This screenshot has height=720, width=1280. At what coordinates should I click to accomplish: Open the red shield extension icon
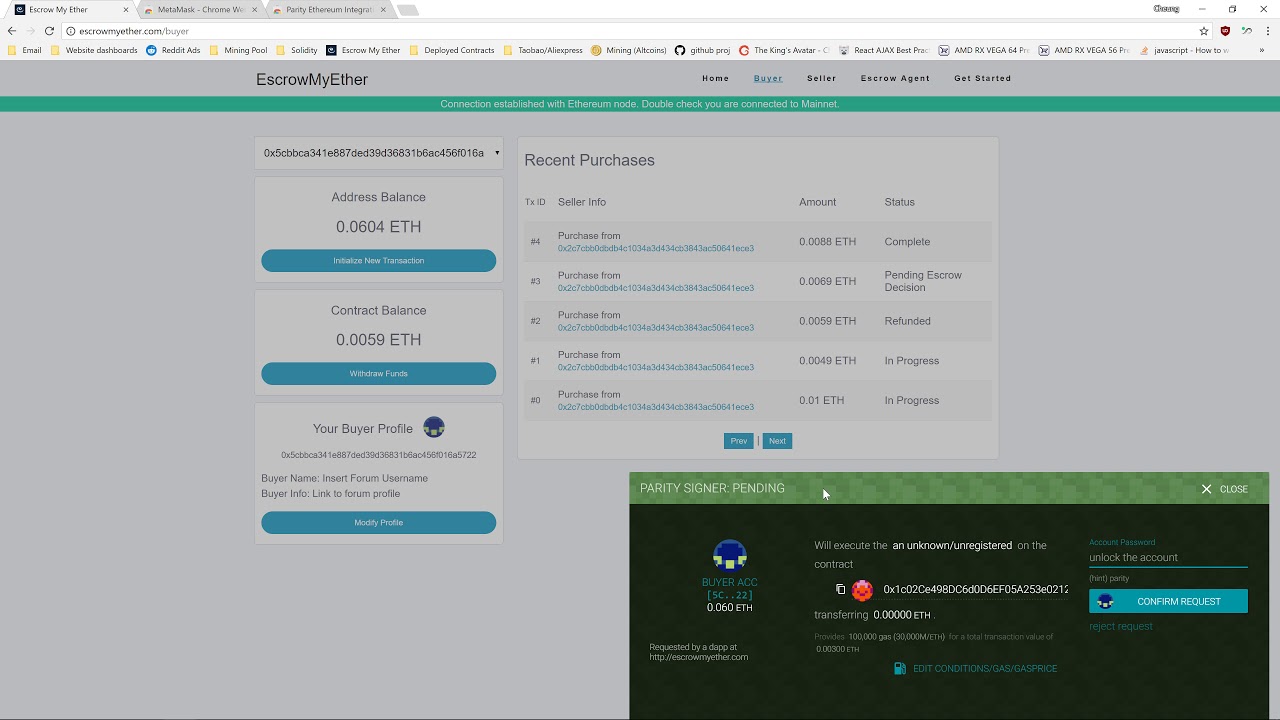(1225, 31)
